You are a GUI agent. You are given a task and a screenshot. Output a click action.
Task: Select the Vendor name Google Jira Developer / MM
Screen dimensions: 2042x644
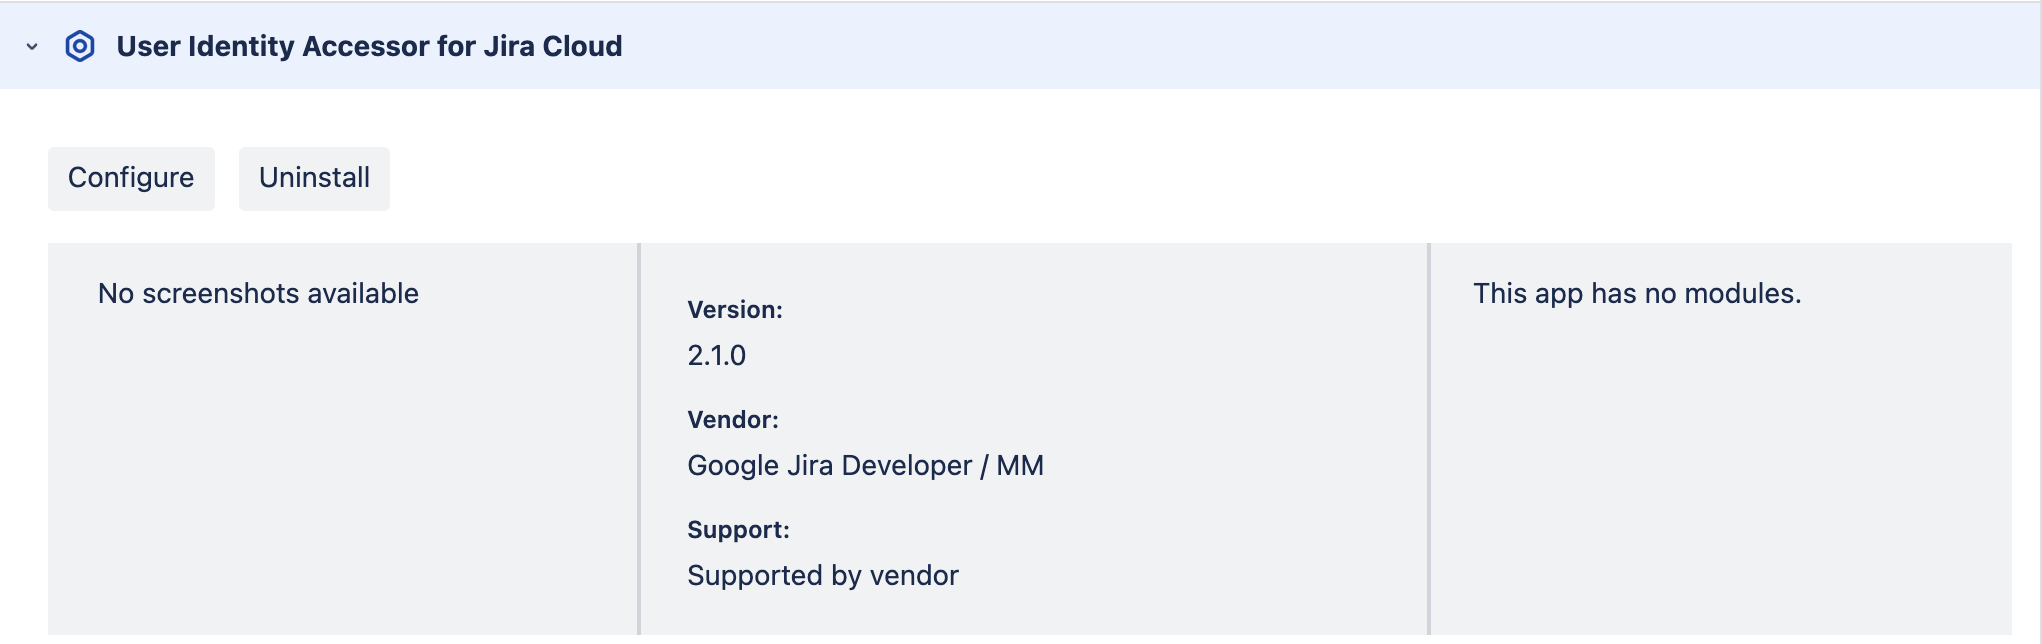[x=864, y=464]
